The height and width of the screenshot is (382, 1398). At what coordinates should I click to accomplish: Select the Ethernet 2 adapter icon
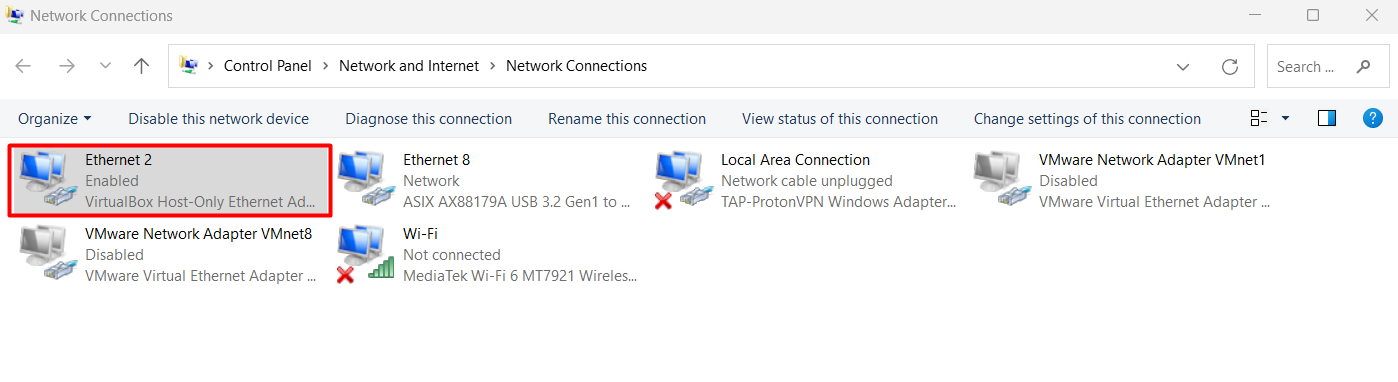(x=46, y=180)
